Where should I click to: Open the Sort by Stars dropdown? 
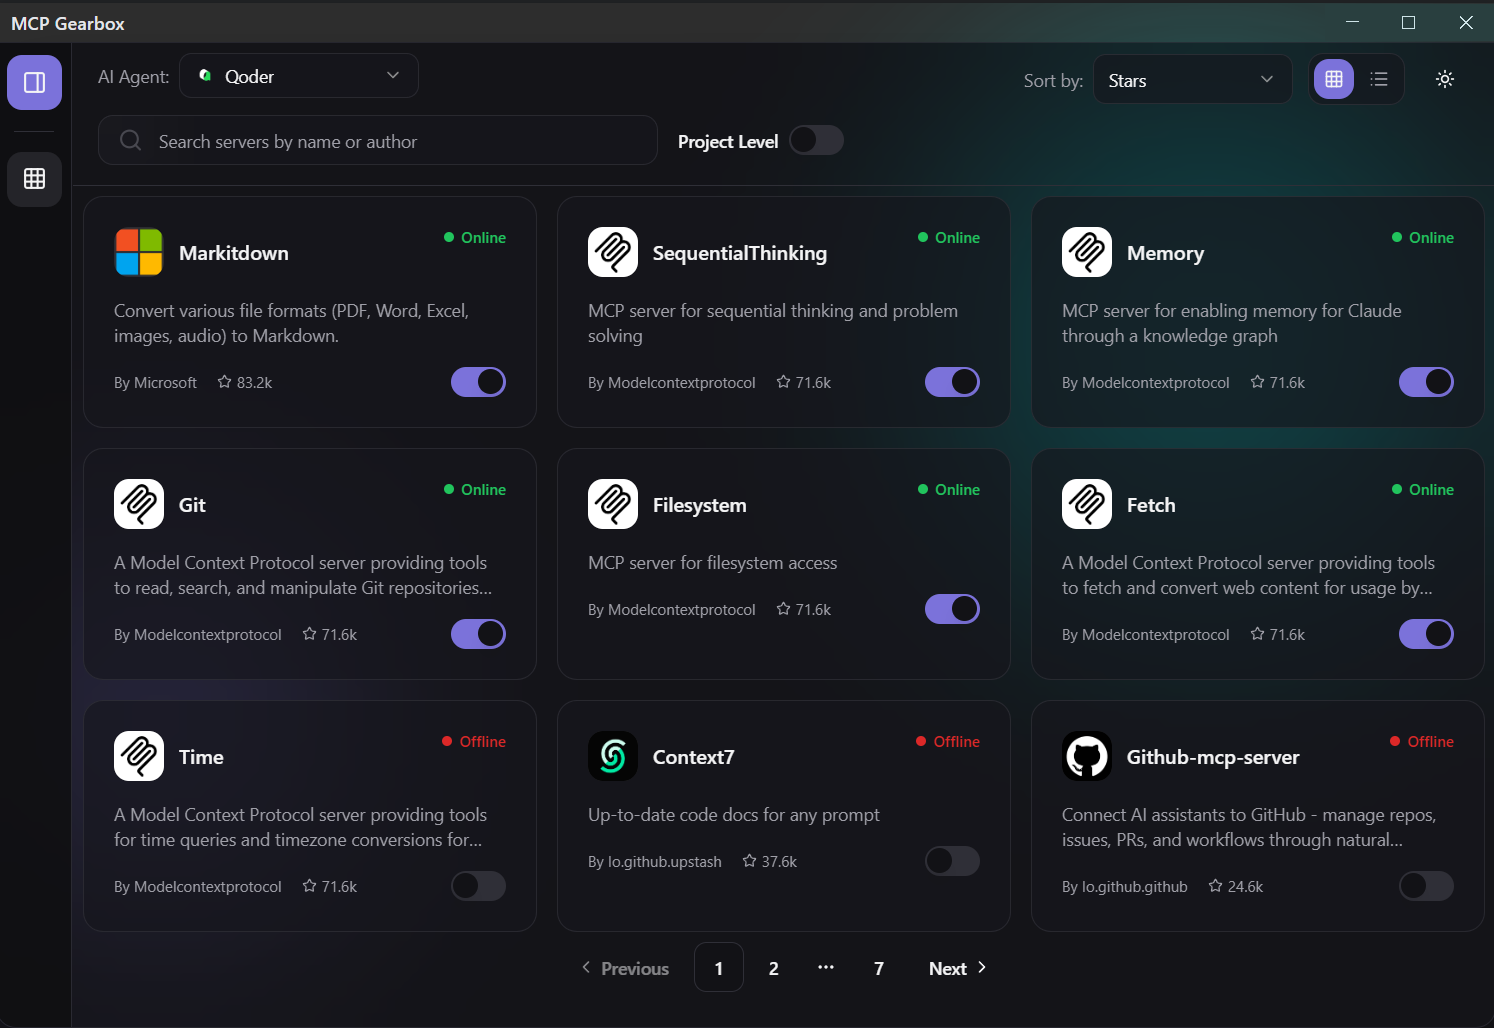(1193, 80)
